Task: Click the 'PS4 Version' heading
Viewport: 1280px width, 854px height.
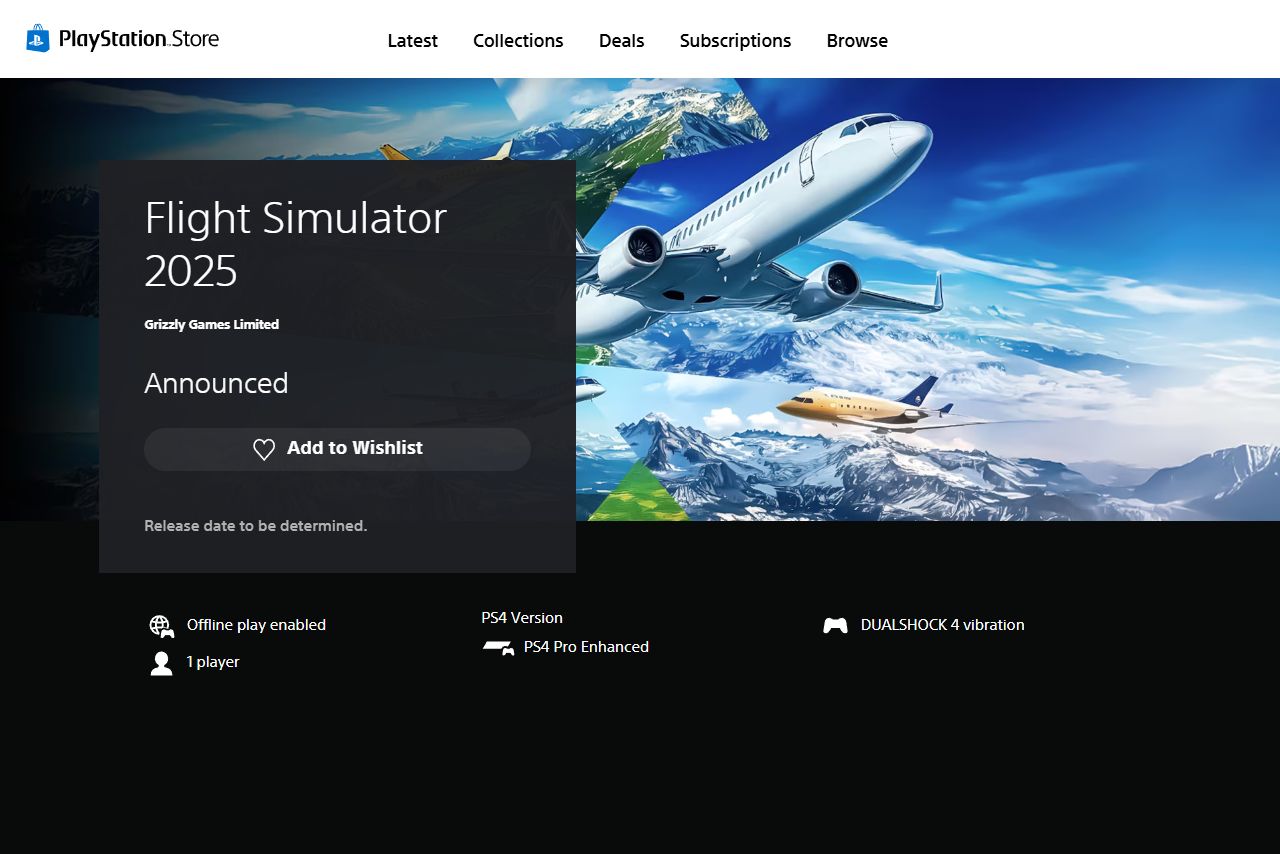Action: (522, 618)
